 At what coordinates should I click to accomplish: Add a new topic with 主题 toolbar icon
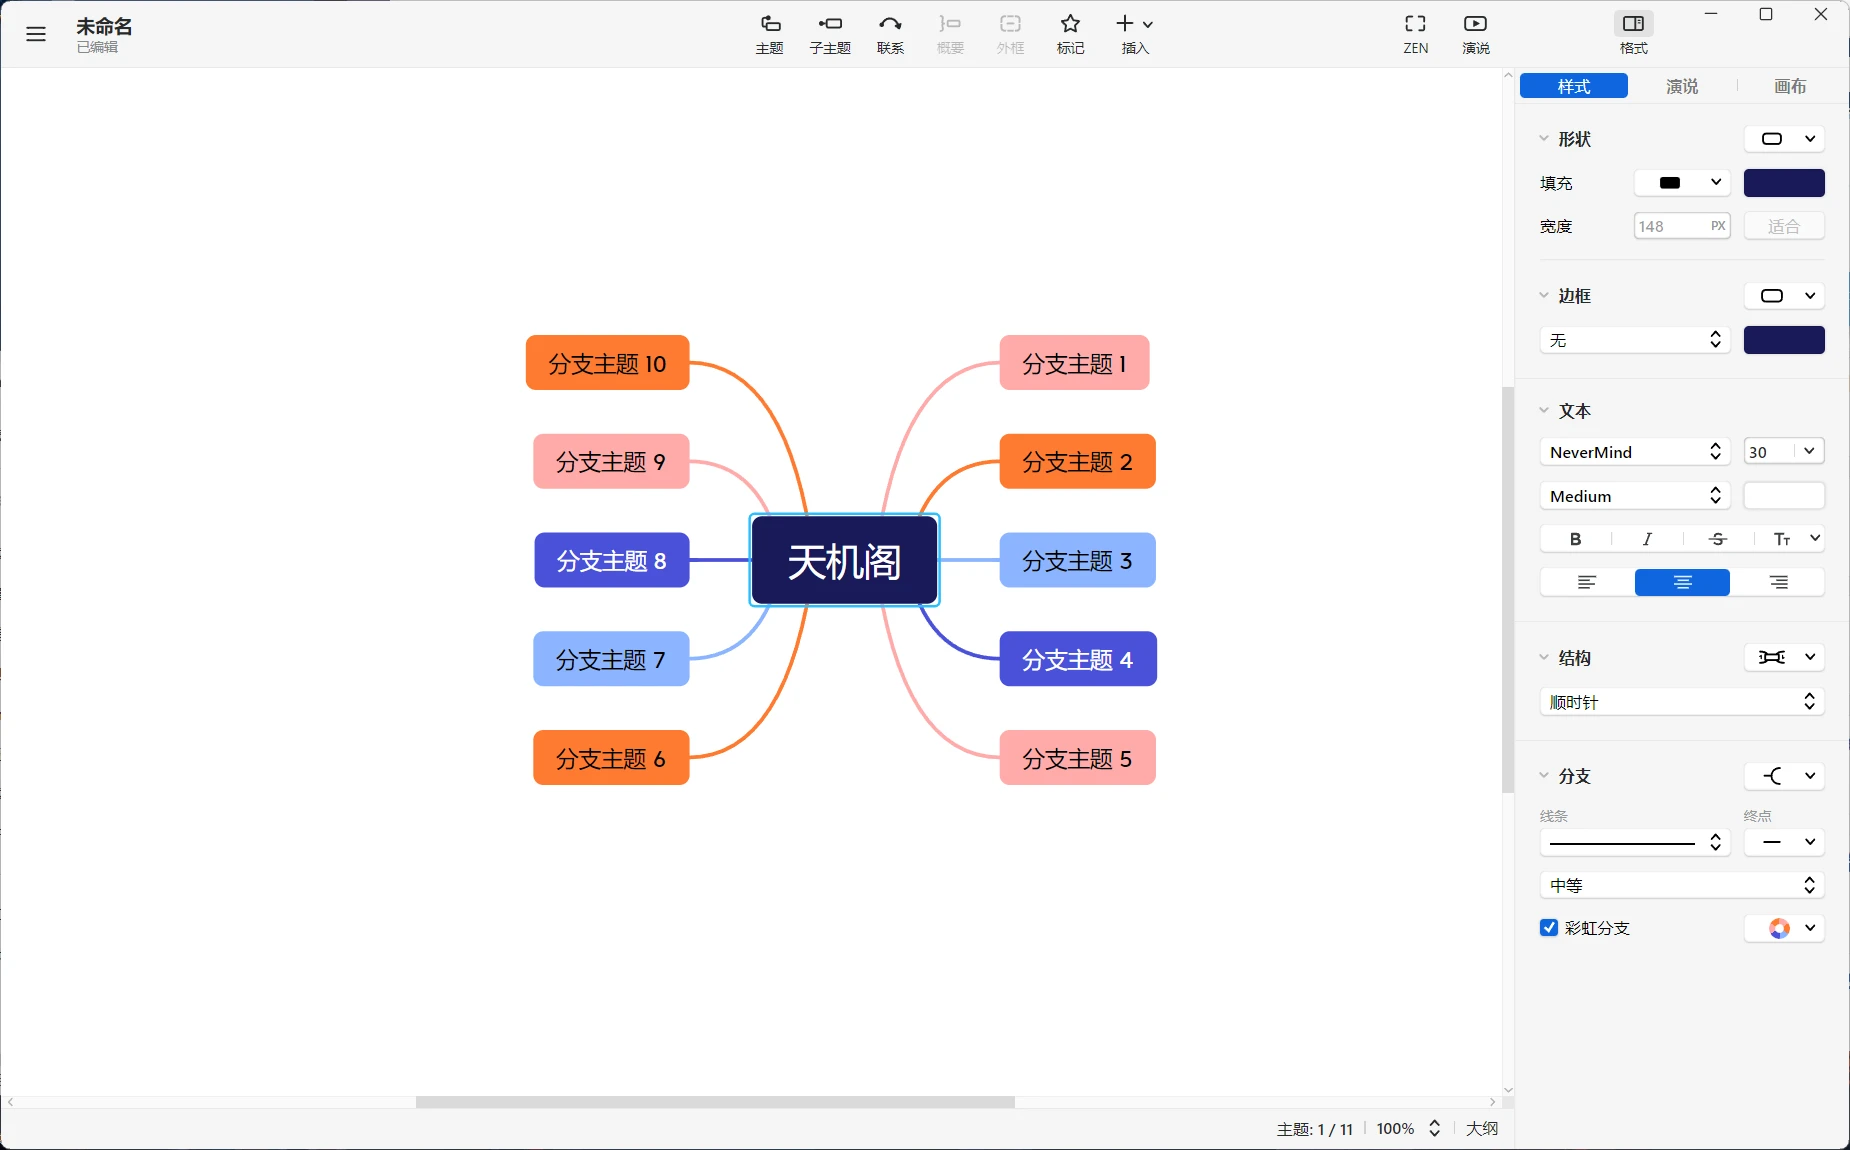(x=769, y=34)
